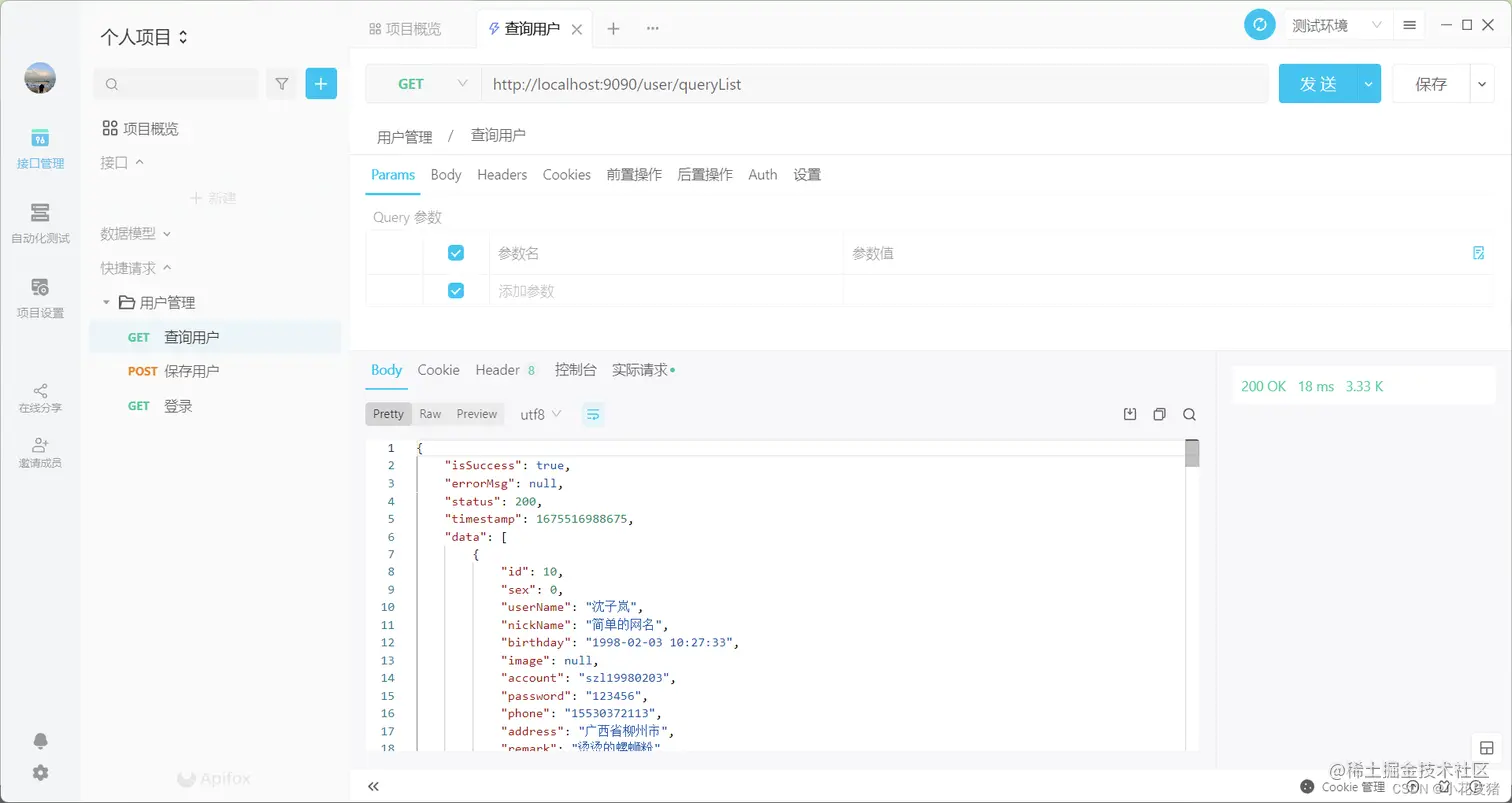Add a new tab with plus icon

pos(614,29)
